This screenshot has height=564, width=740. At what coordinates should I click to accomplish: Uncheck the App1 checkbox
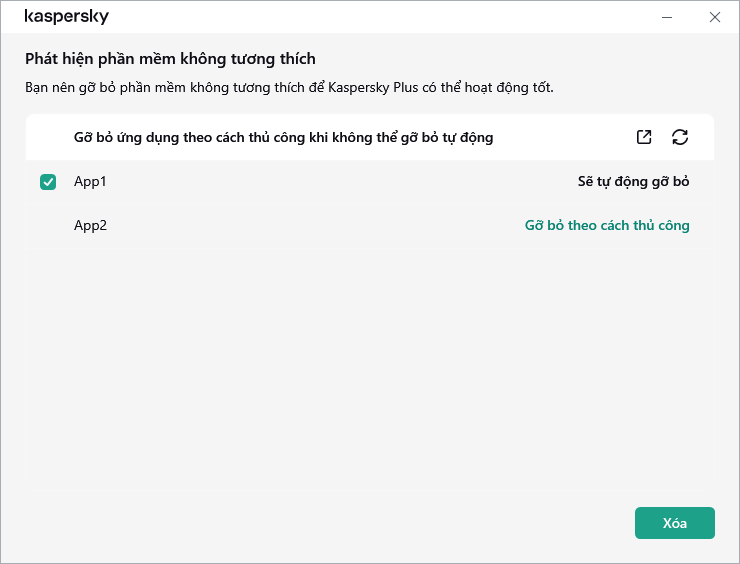pyautogui.click(x=48, y=182)
